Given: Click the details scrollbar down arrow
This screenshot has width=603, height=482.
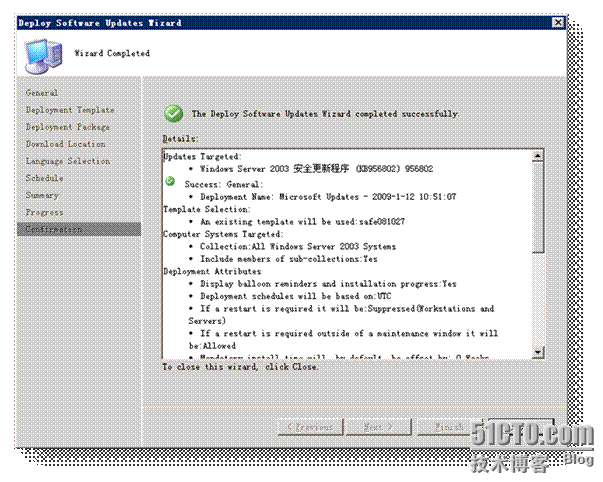Looking at the screenshot, I should pos(538,352).
